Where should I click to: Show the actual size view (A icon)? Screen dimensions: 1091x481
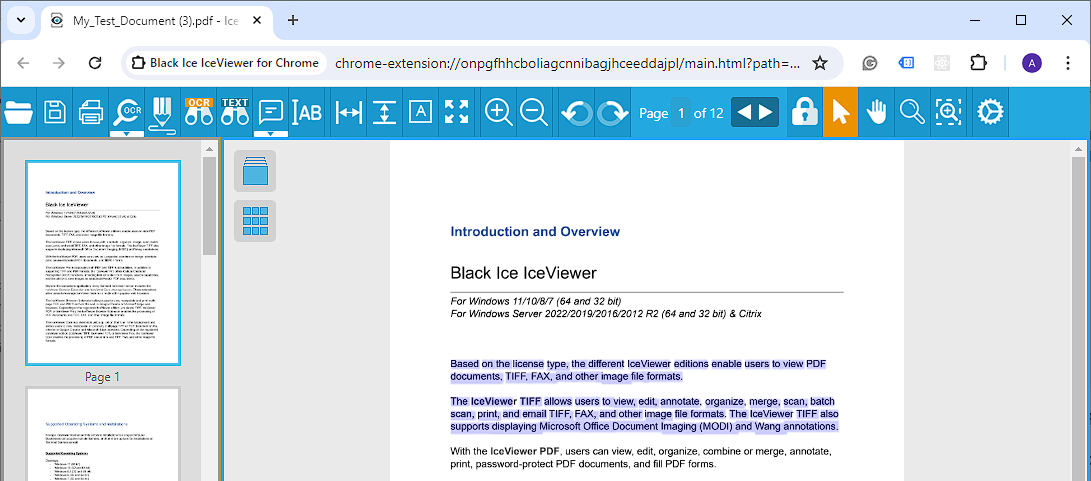click(420, 112)
